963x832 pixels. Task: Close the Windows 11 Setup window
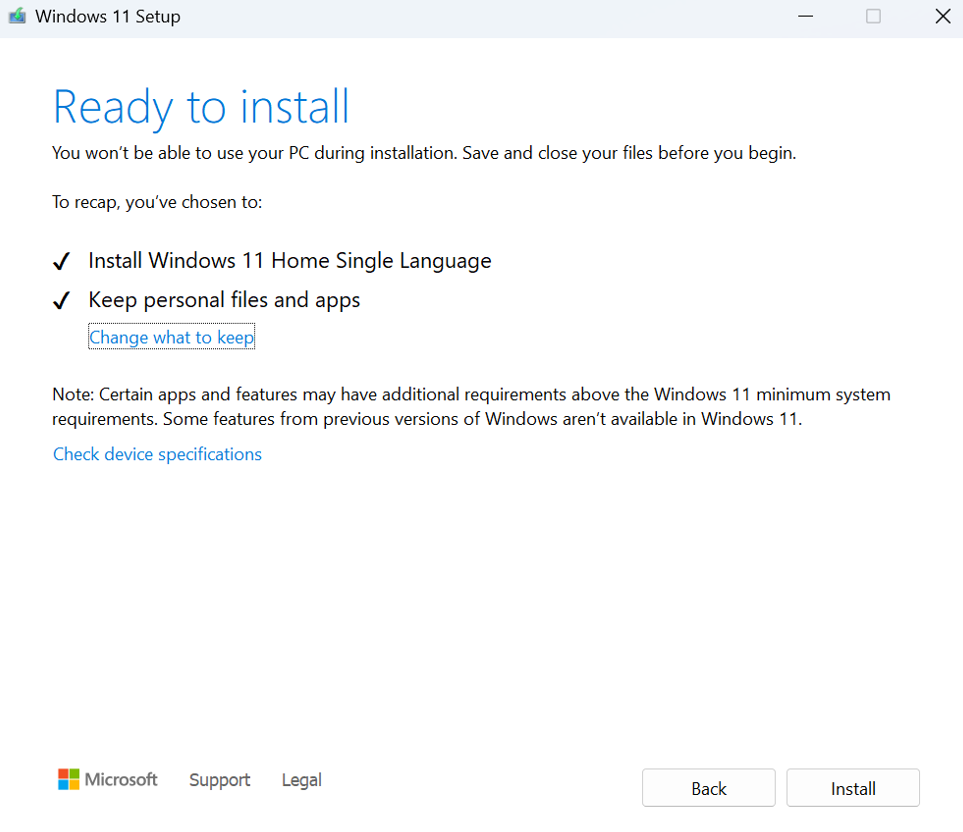(x=941, y=17)
